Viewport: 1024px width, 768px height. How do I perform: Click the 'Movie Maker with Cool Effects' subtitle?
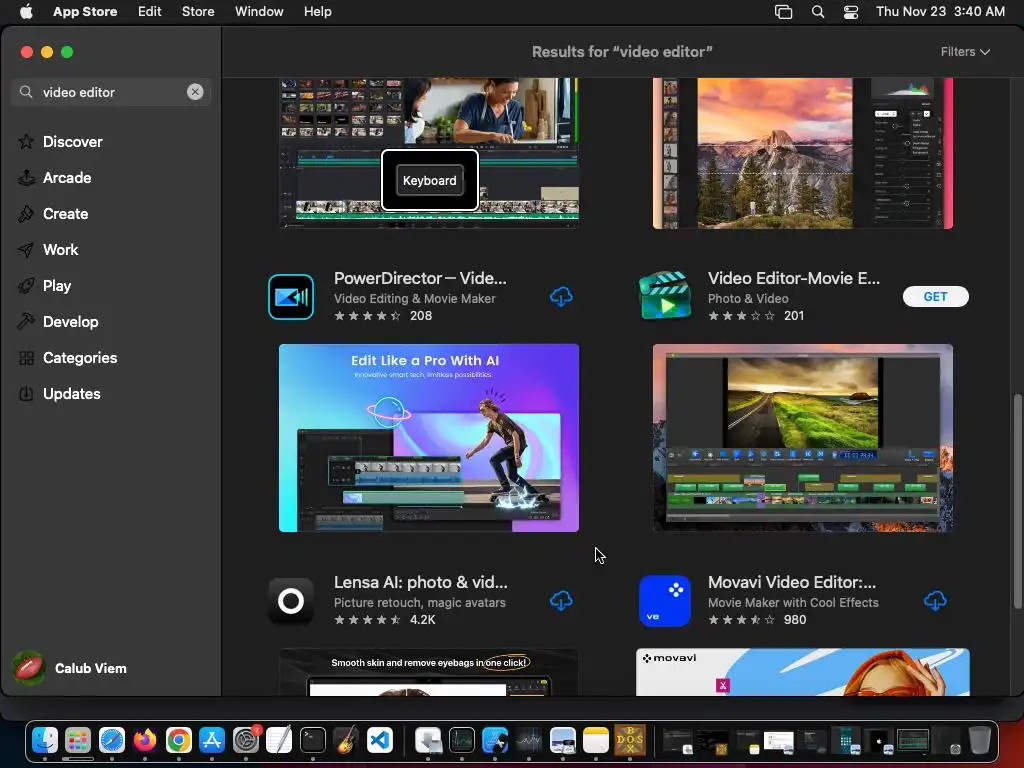pos(793,603)
